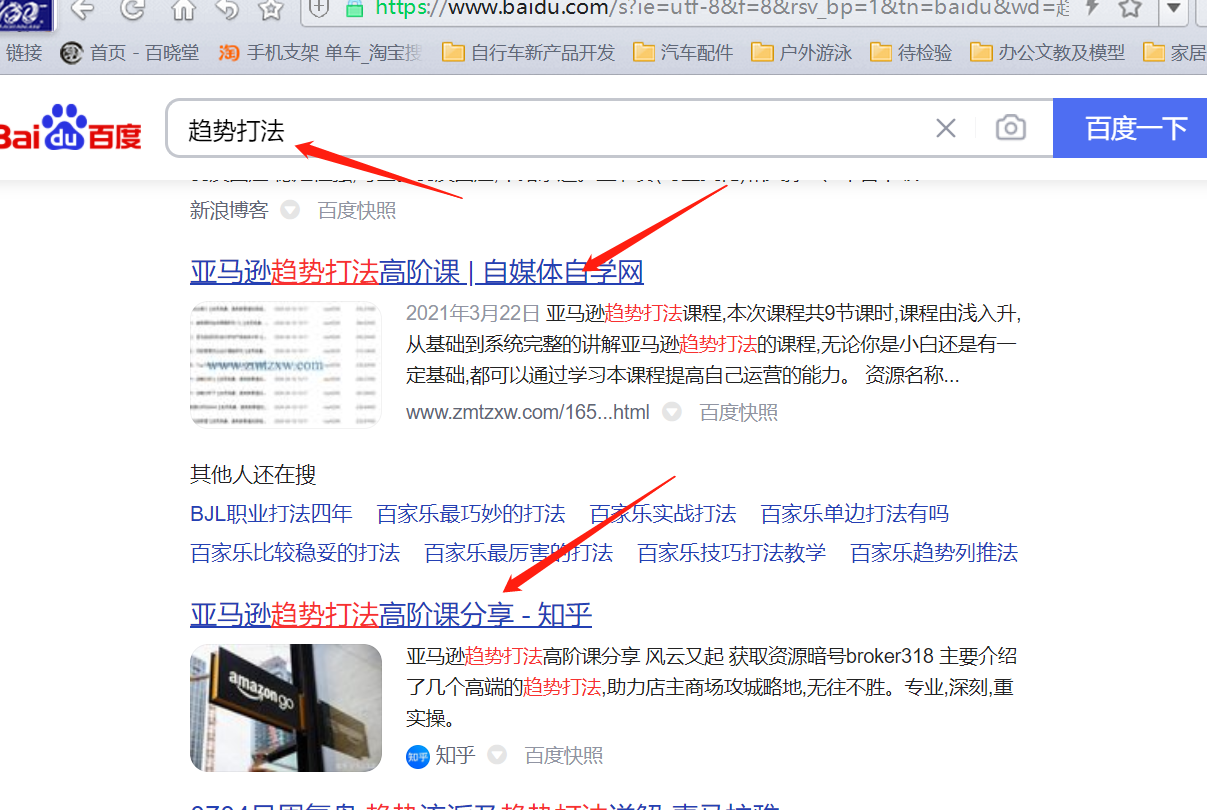
Task: Search related term 百家乐实战打法
Action: click(663, 514)
